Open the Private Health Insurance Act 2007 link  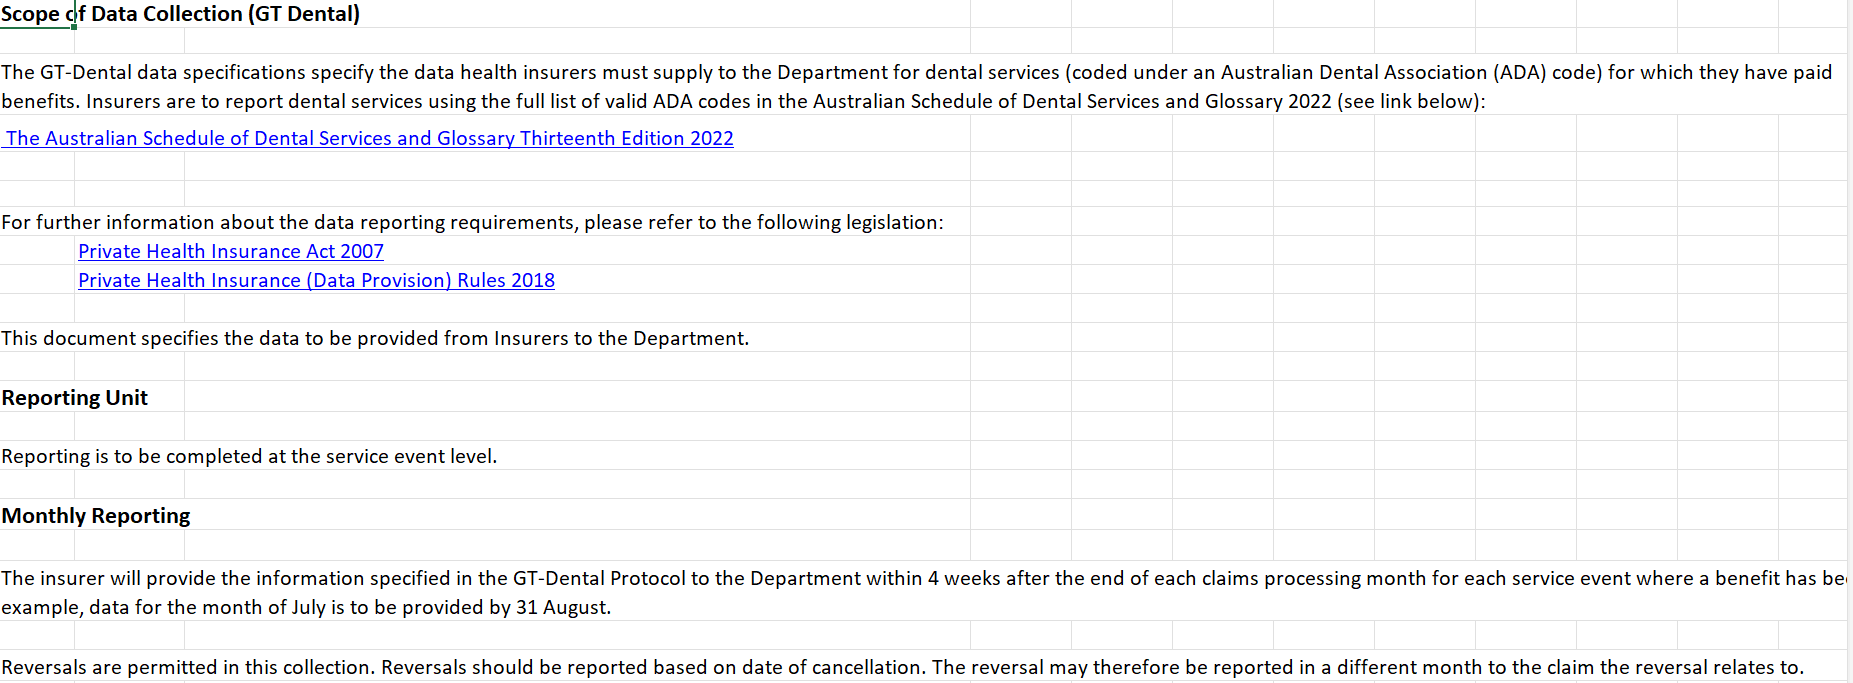pyautogui.click(x=231, y=251)
